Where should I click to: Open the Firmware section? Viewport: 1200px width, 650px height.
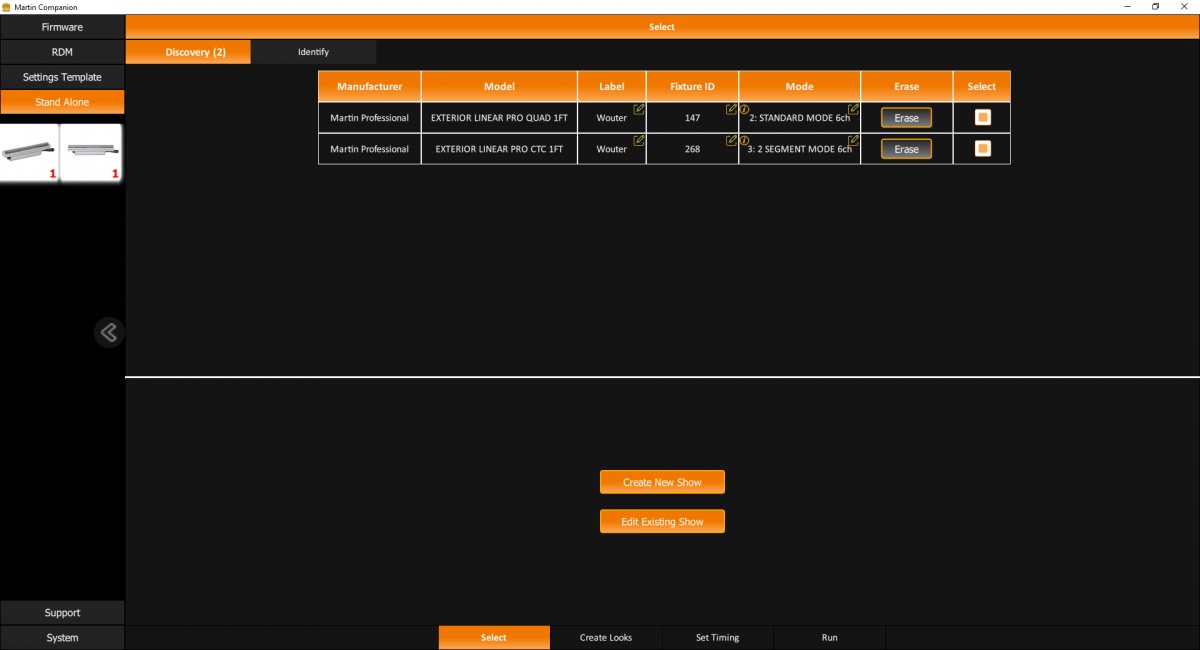click(x=62, y=27)
